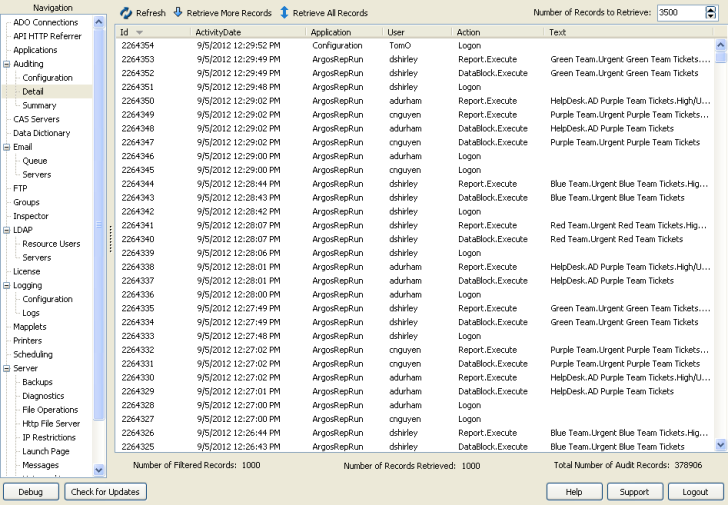
Task: Select IP Restrictions under Server
Action: point(49,438)
